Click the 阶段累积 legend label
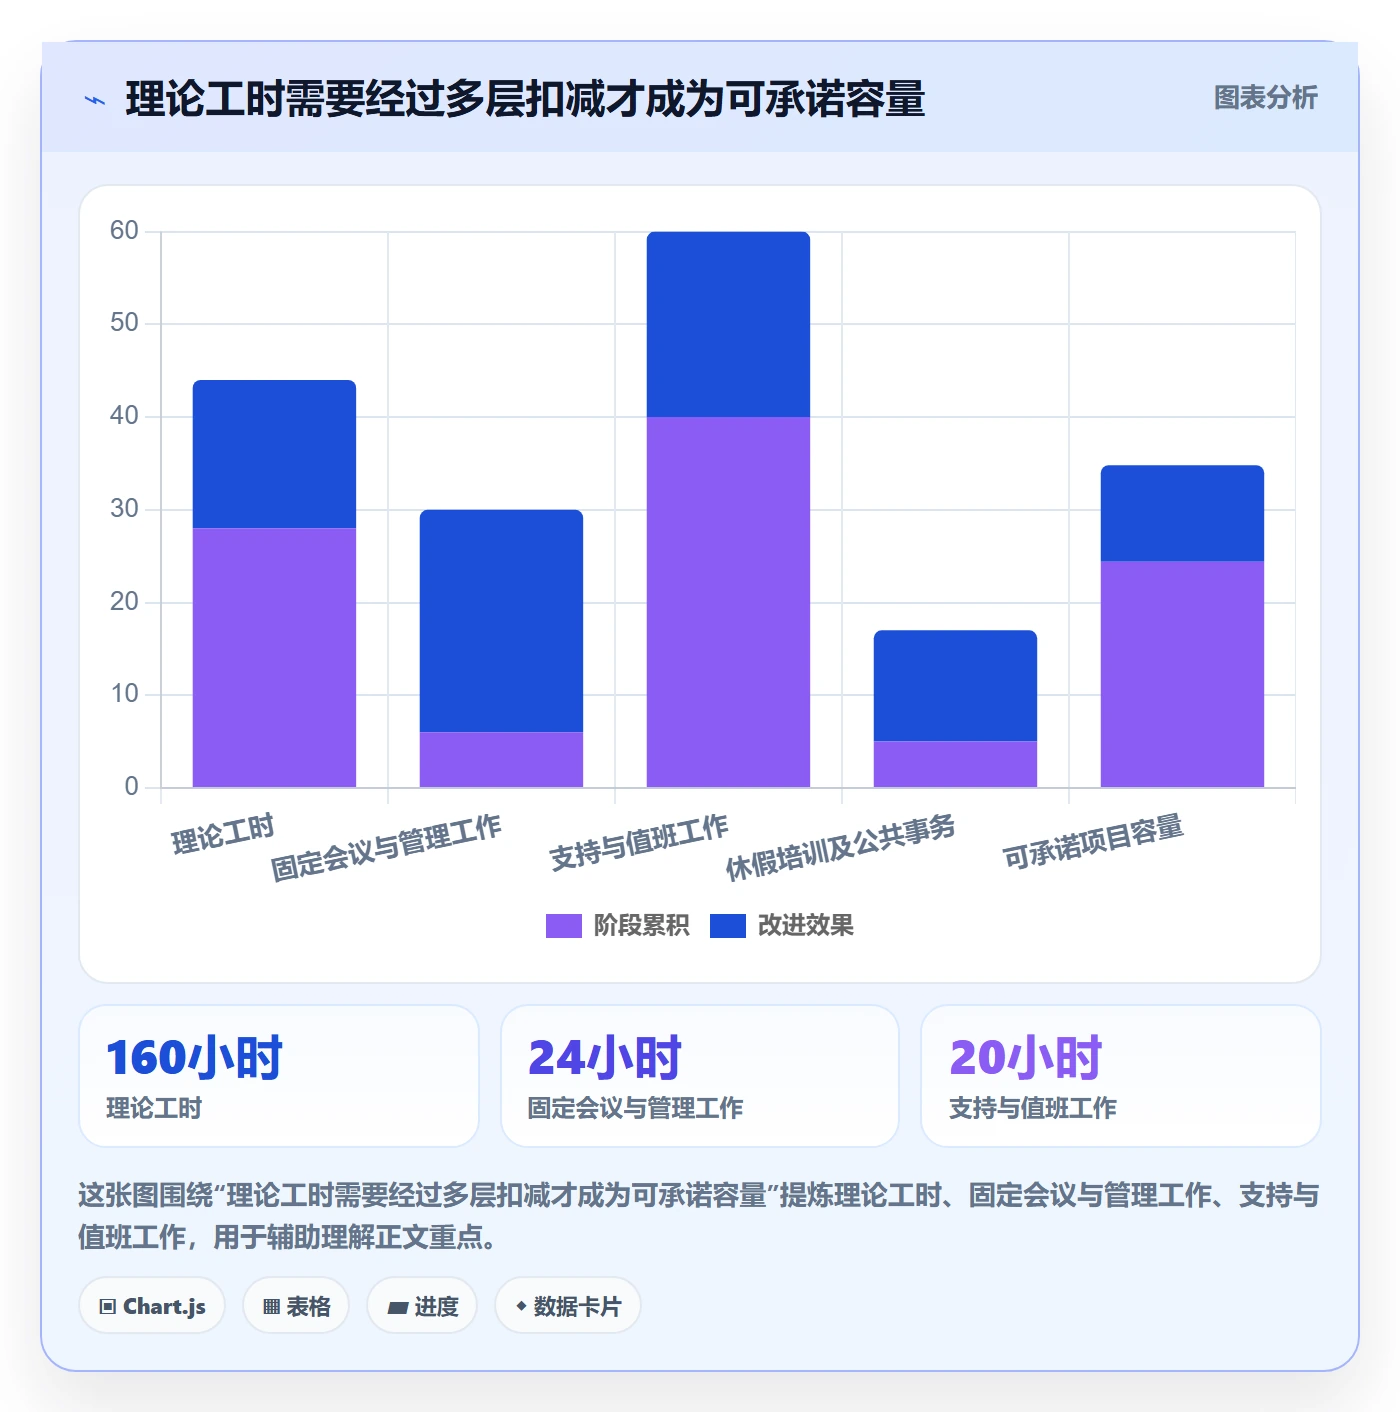 [x=641, y=926]
